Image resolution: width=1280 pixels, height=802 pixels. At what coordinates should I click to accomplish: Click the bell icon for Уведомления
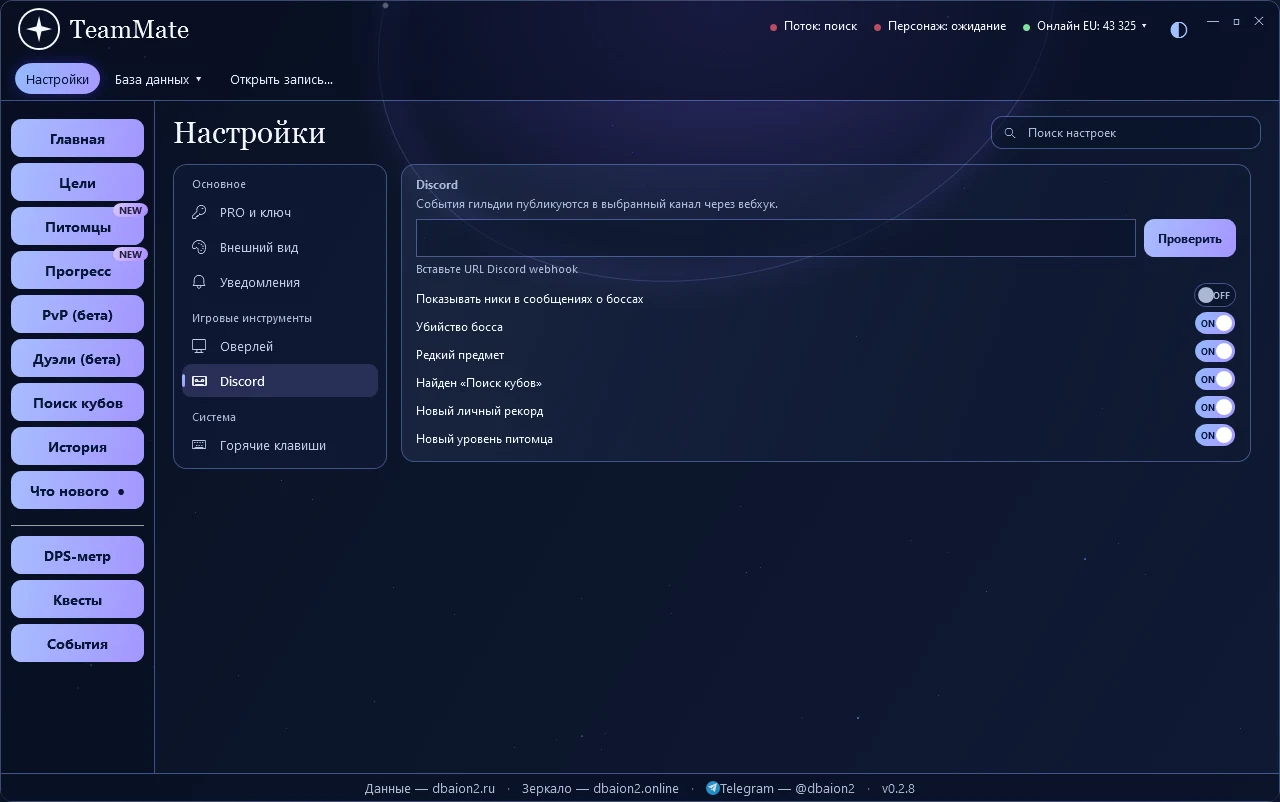click(199, 282)
